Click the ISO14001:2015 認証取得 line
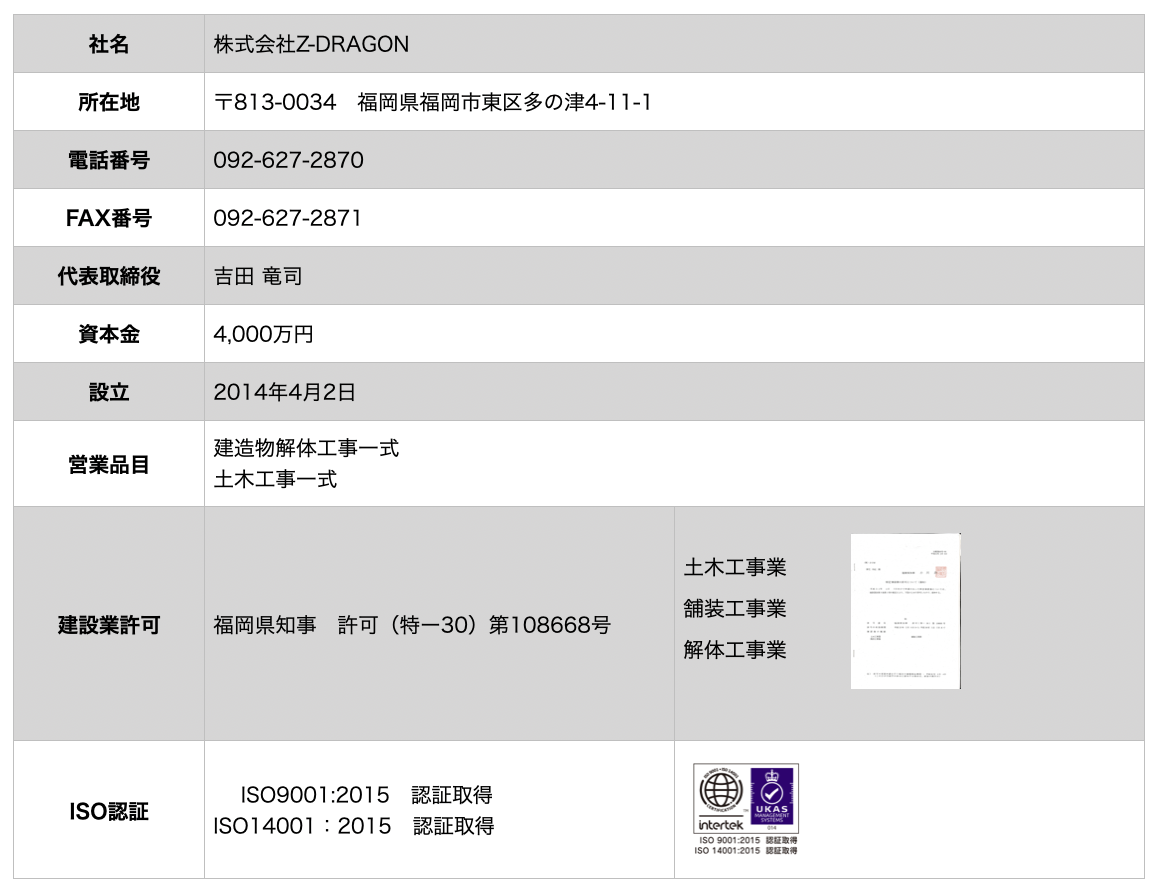 coord(354,826)
